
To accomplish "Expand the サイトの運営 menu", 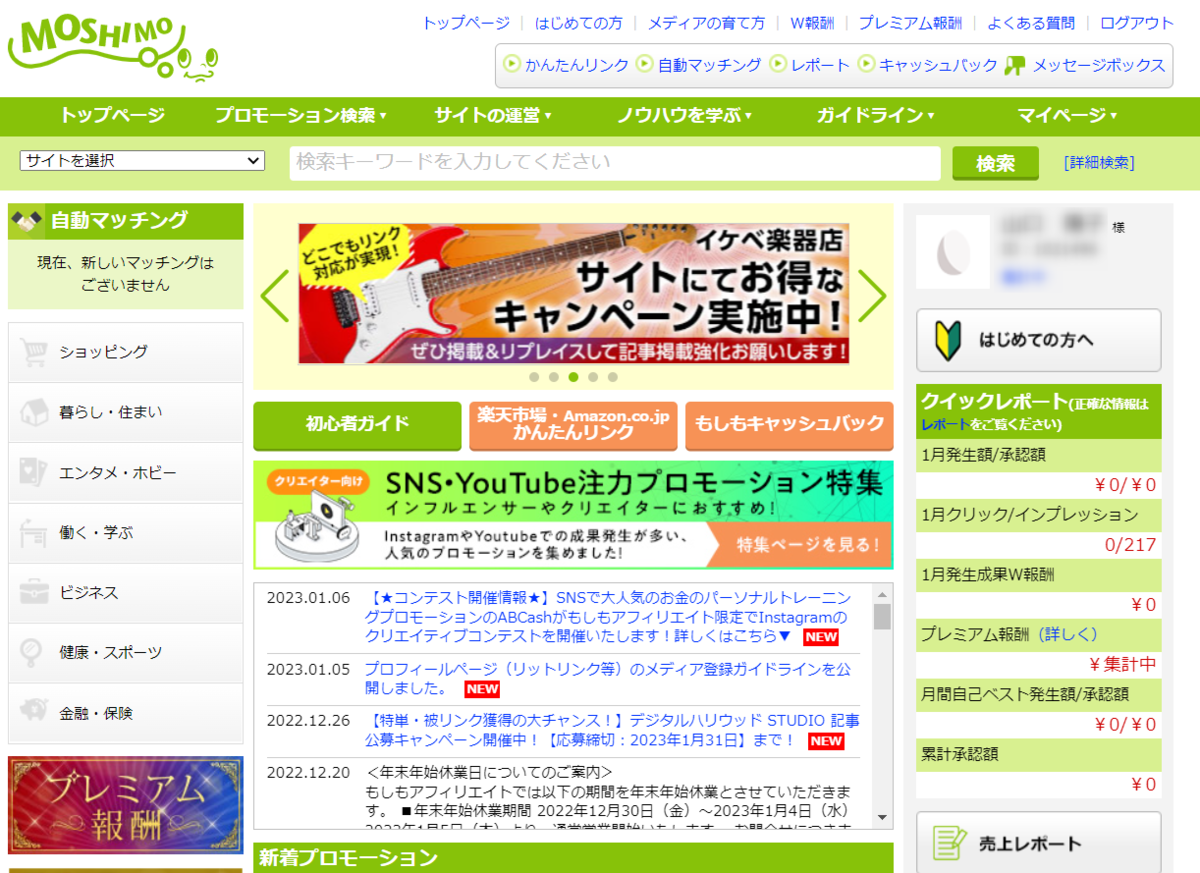I will click(x=492, y=116).
